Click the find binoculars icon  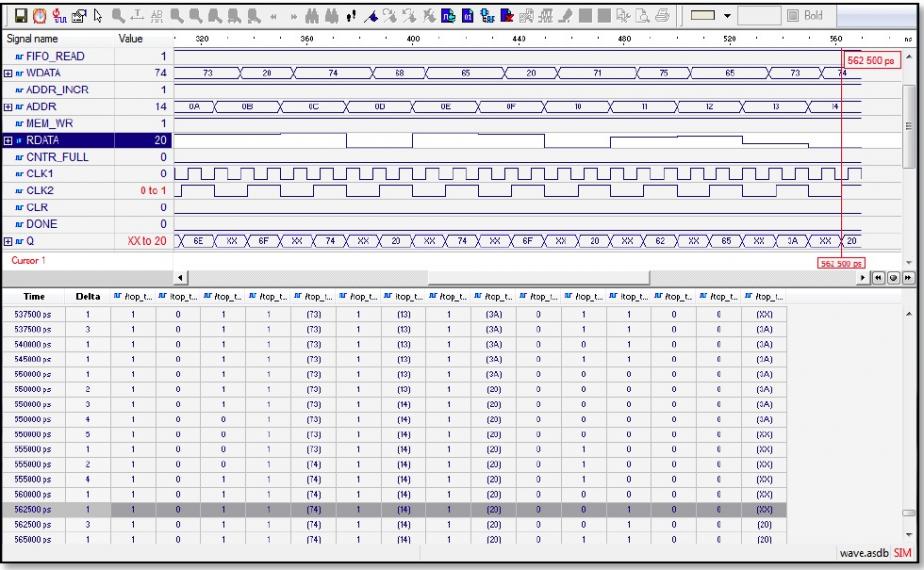(x=312, y=16)
